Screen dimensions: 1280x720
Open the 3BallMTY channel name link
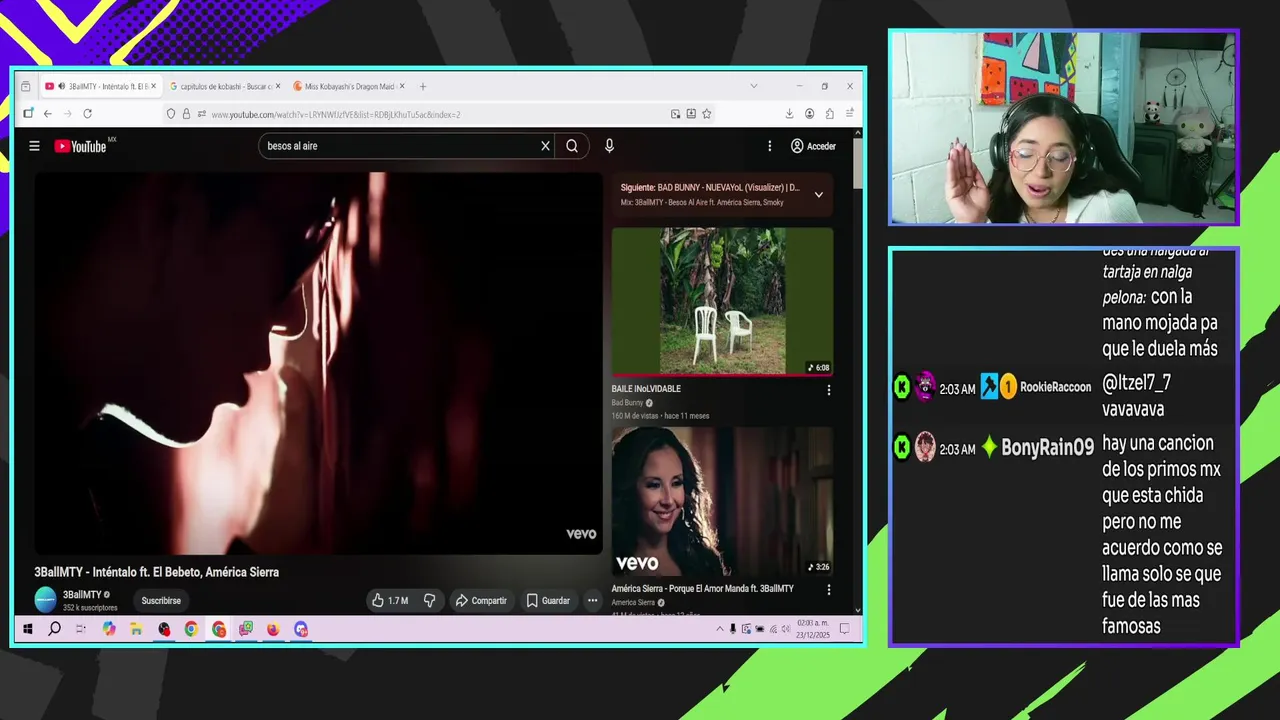(82, 595)
